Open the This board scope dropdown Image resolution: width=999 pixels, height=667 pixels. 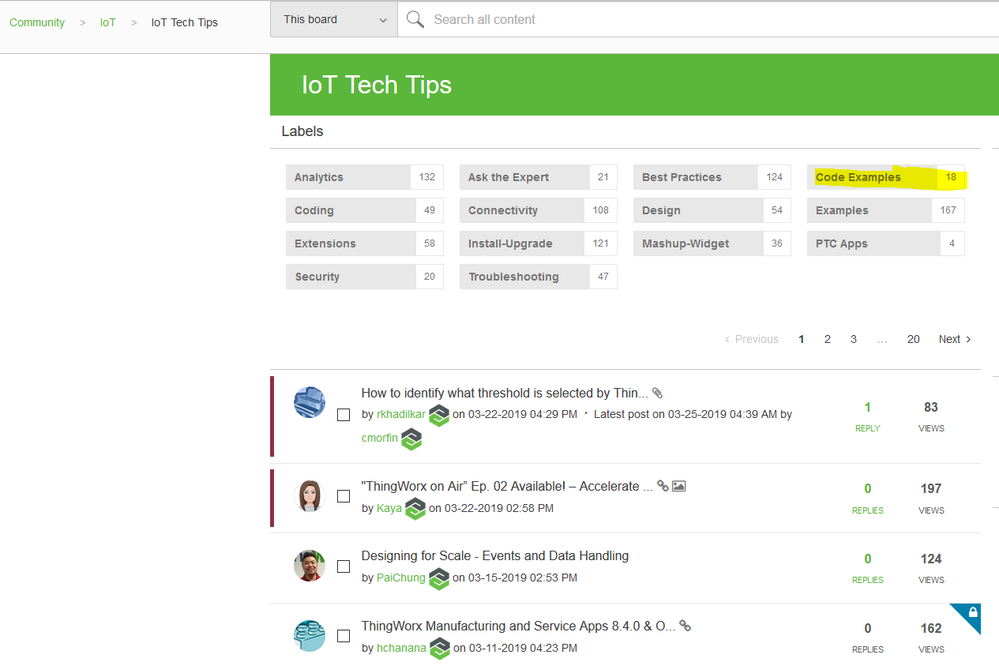tap(334, 20)
